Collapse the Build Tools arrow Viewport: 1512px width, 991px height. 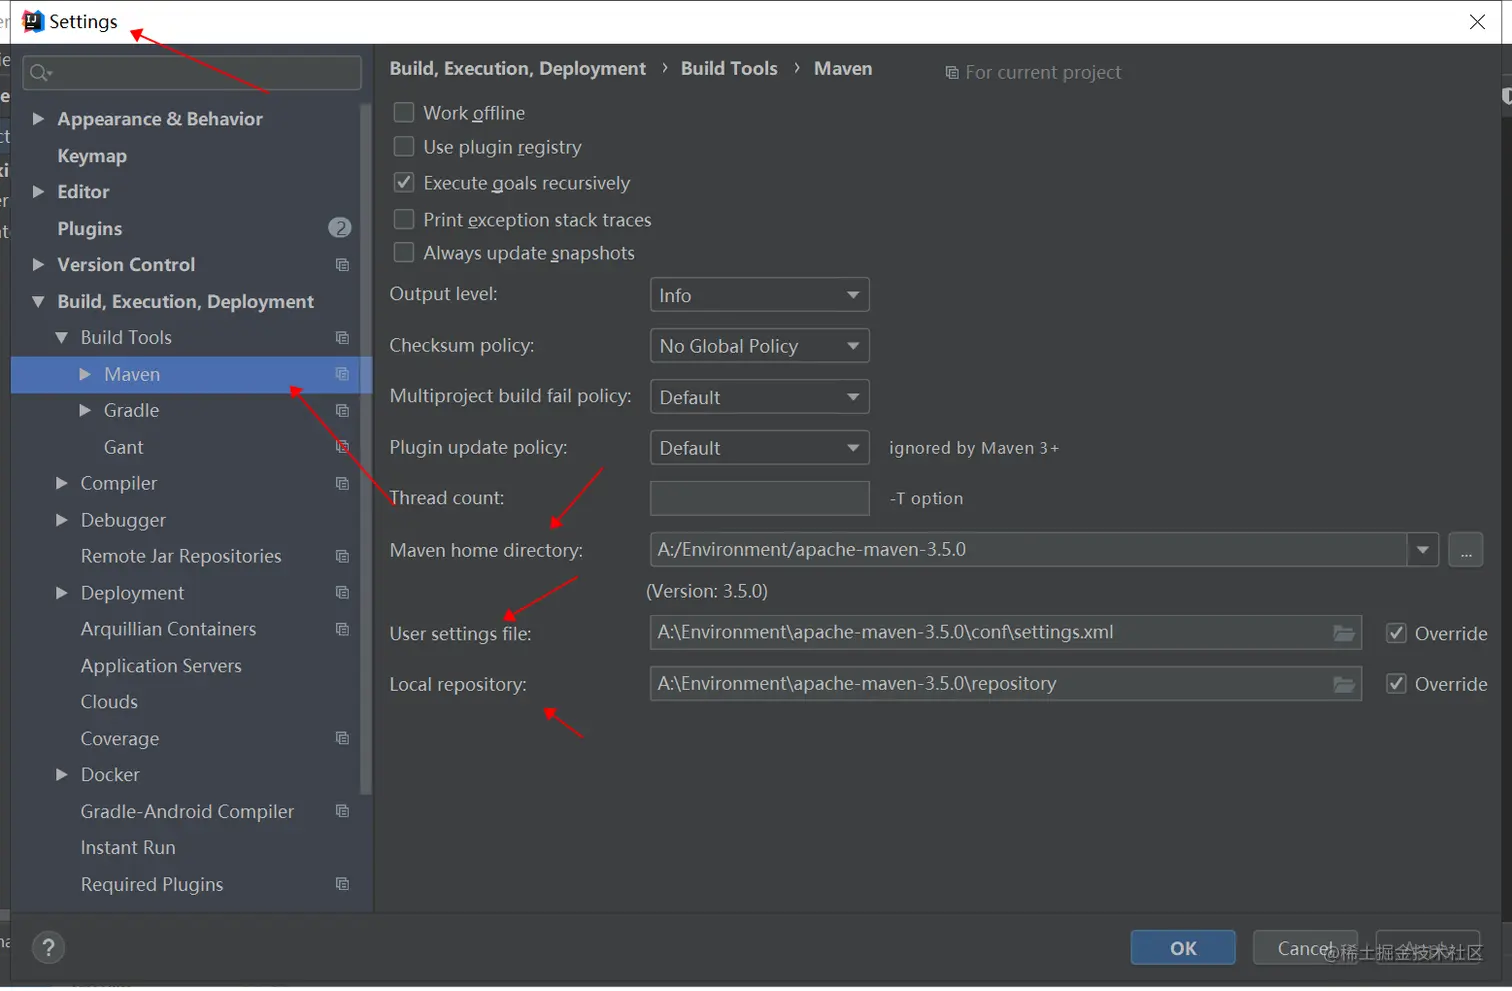(62, 338)
